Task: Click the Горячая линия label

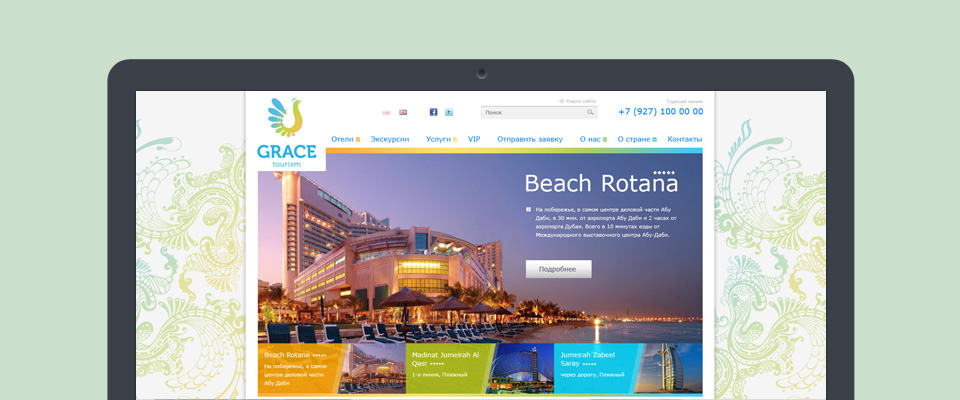Action: tap(685, 101)
